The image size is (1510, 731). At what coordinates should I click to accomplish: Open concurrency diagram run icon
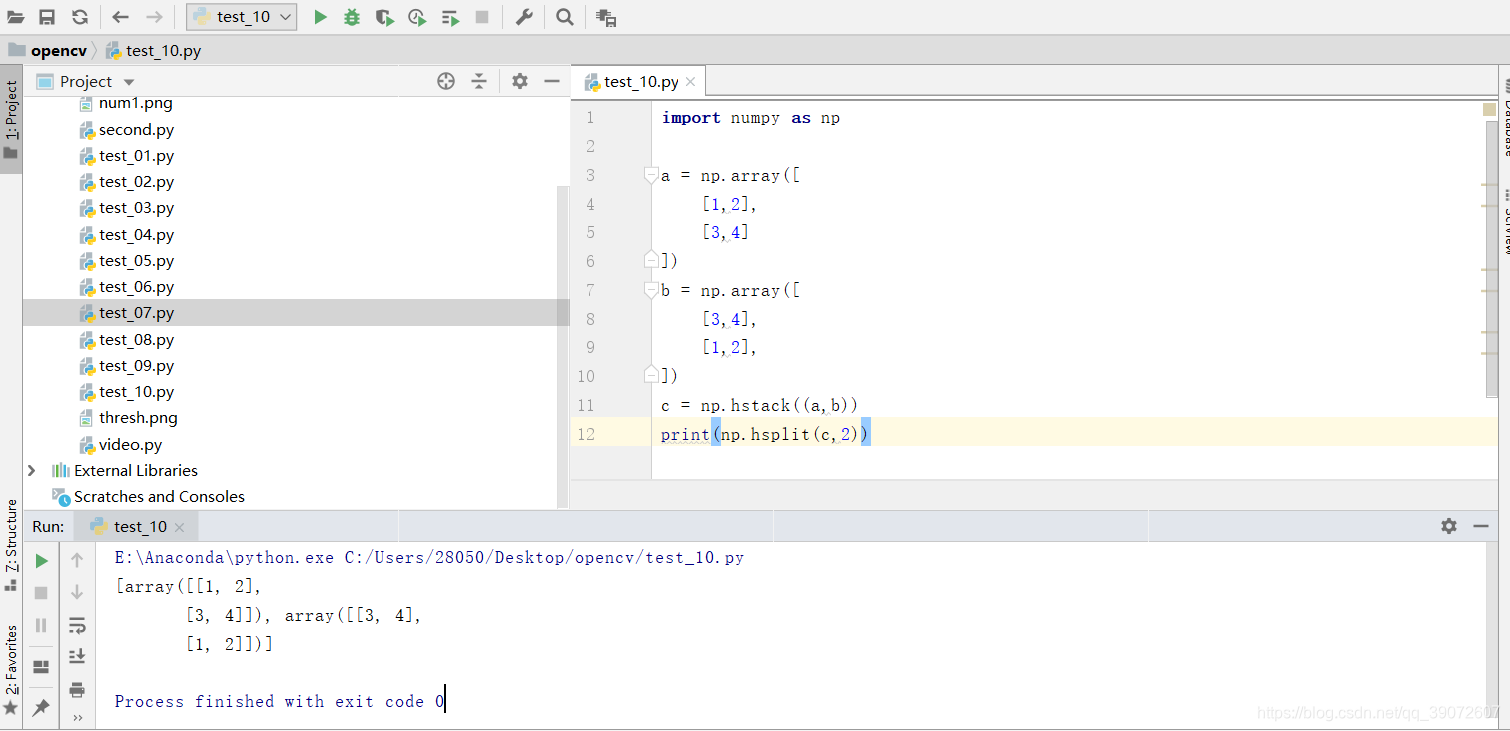click(450, 17)
